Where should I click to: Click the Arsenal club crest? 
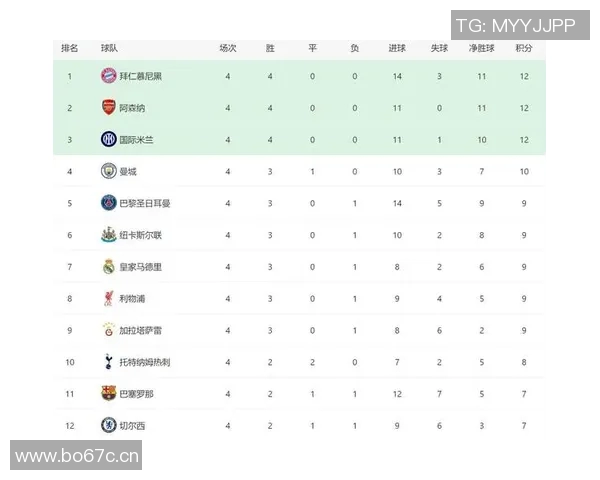pyautogui.click(x=108, y=107)
